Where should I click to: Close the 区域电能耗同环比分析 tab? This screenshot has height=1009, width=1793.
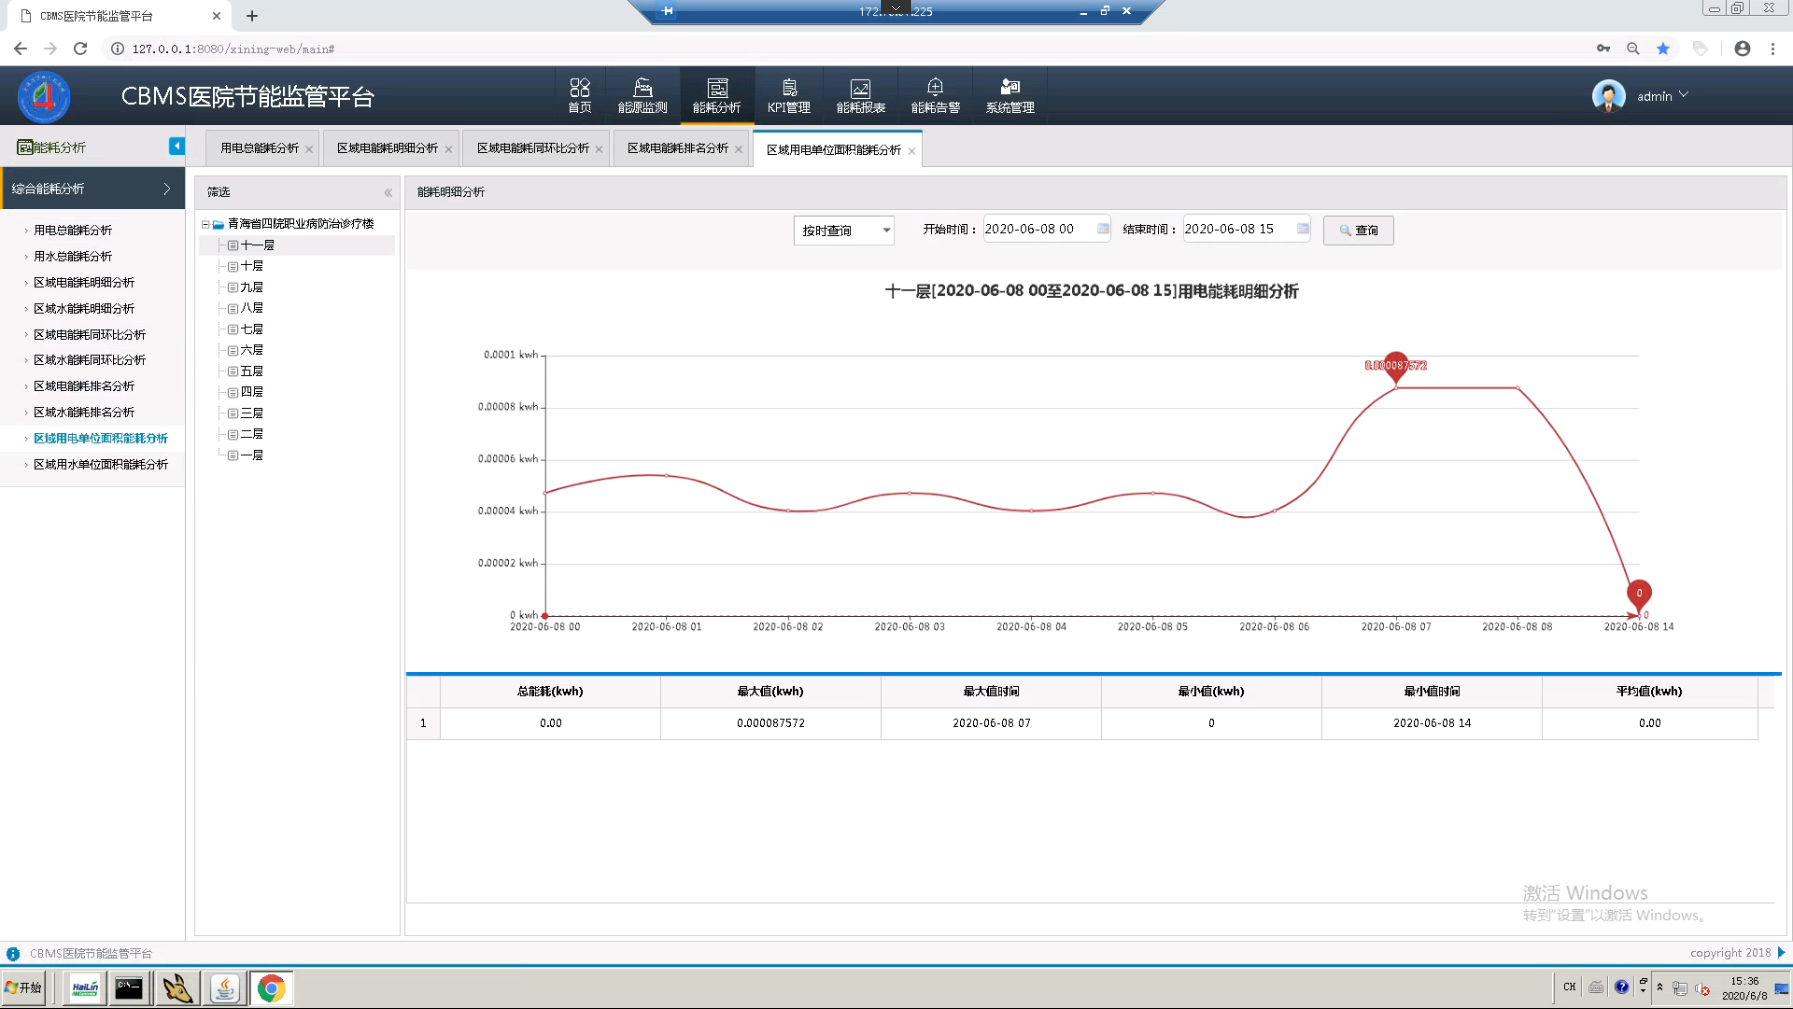(599, 149)
